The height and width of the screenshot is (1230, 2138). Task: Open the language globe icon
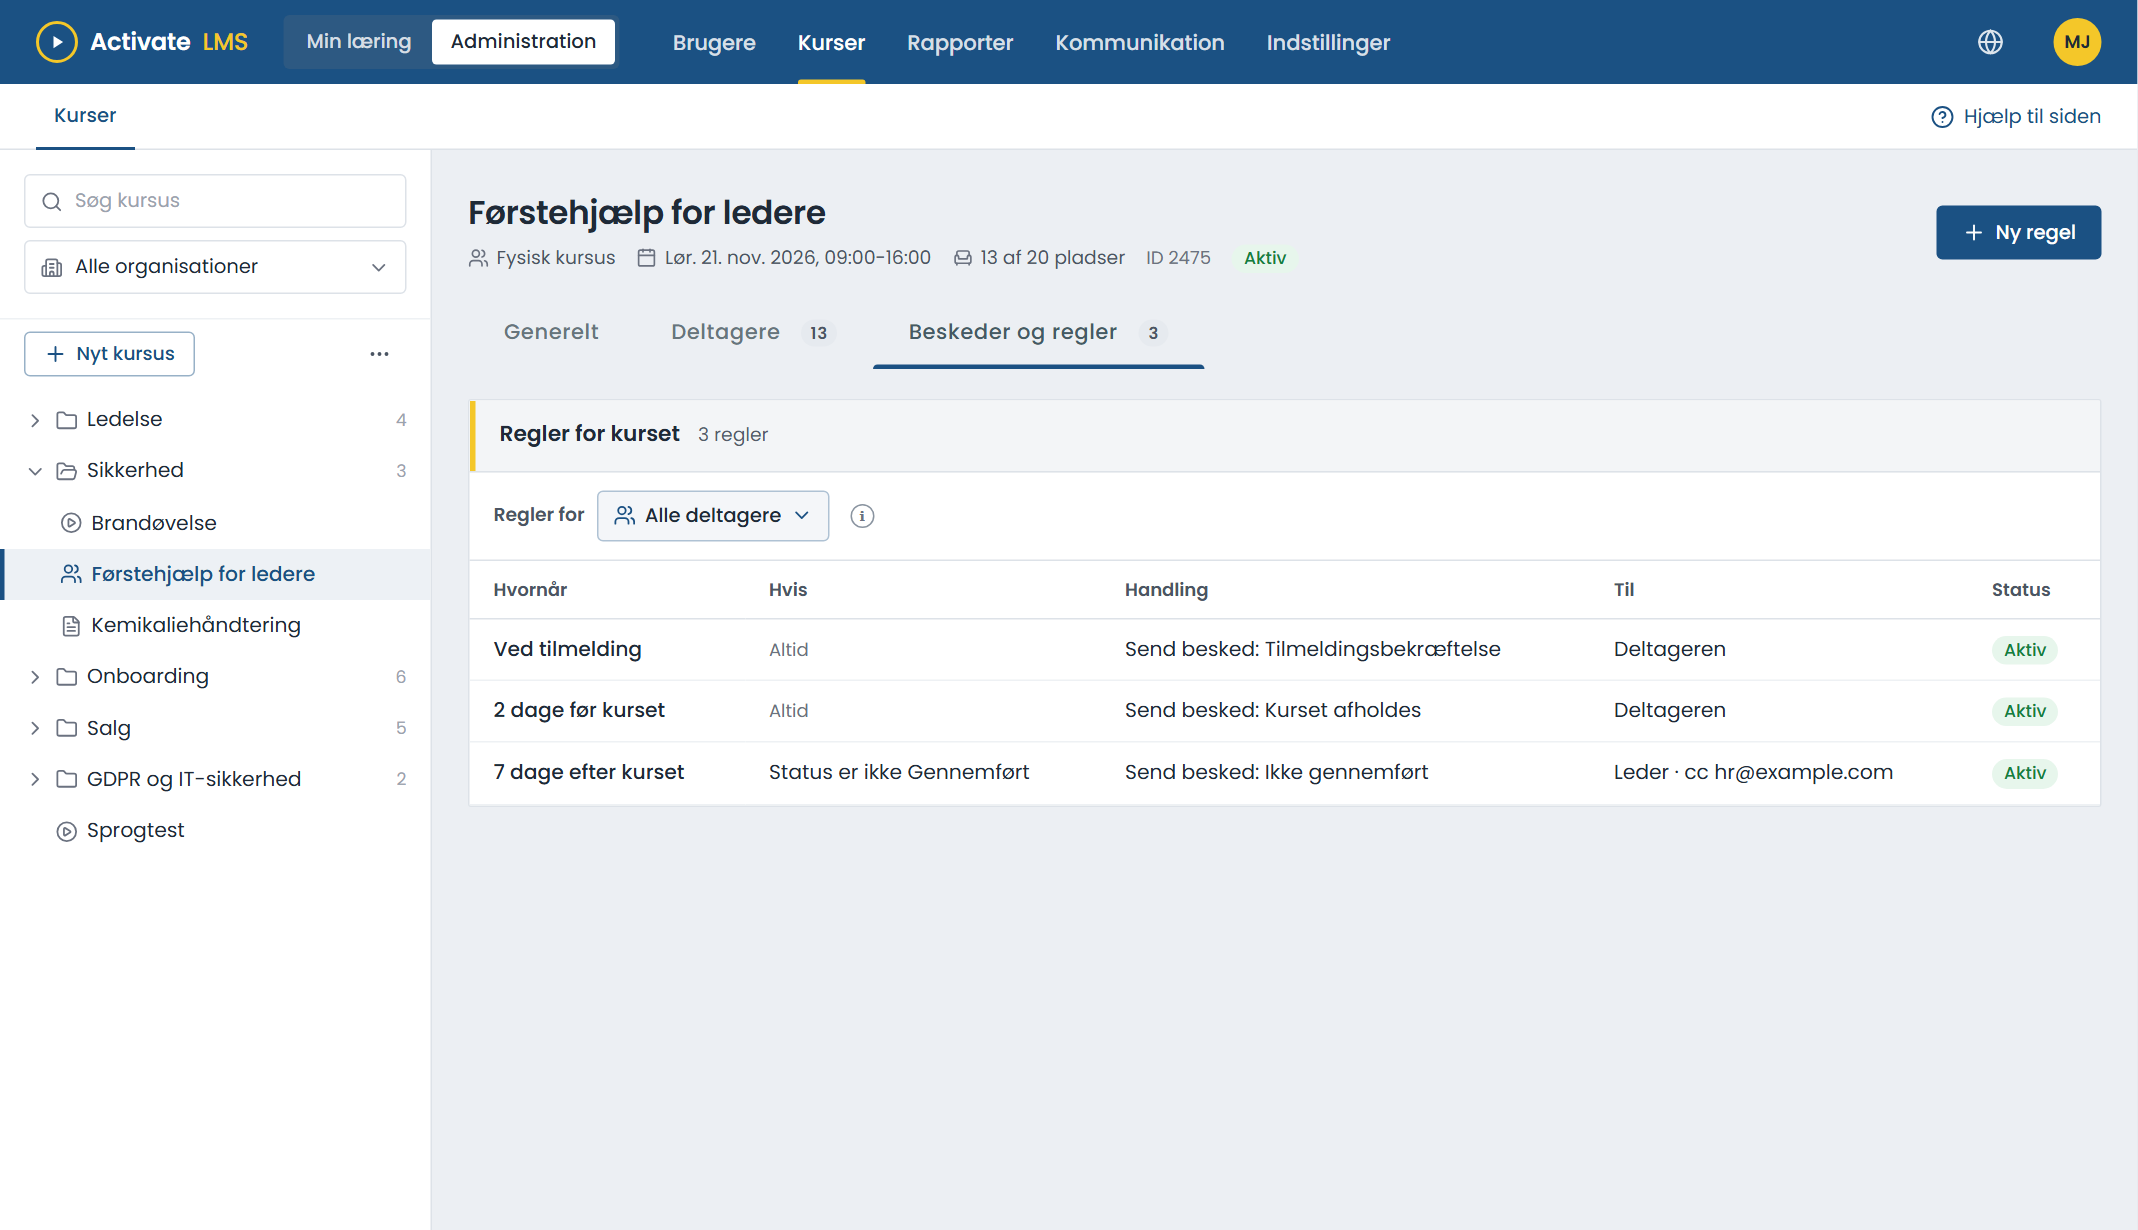coord(1990,42)
